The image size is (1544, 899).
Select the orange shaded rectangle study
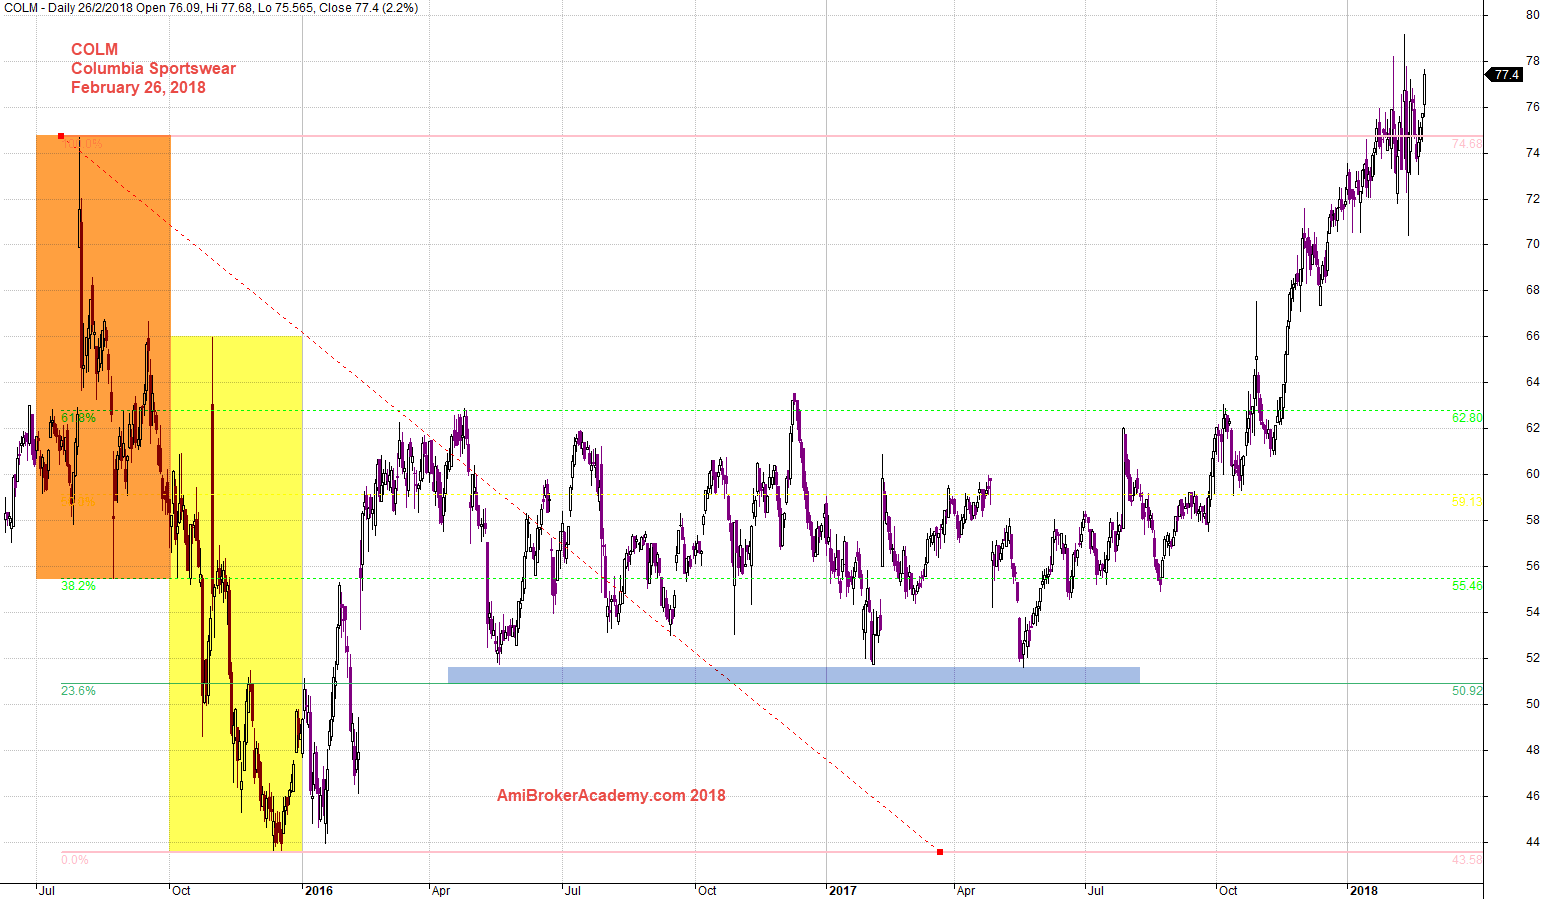pyautogui.click(x=103, y=357)
